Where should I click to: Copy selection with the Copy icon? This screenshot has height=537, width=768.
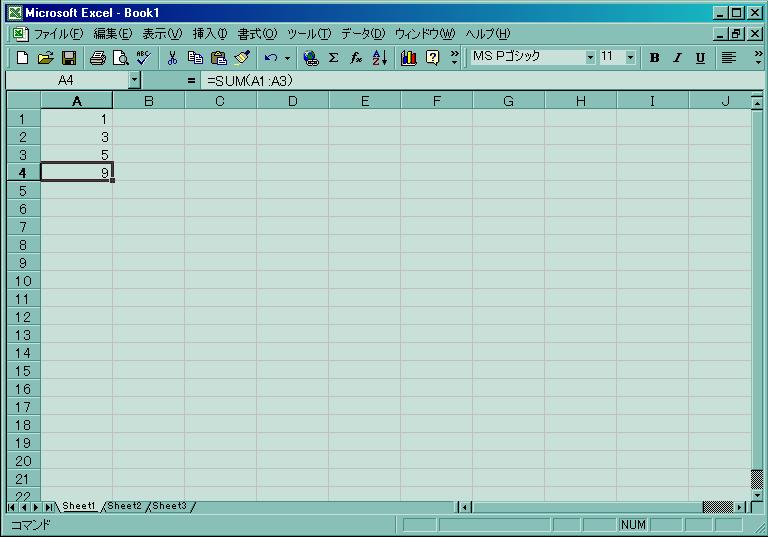pyautogui.click(x=195, y=58)
